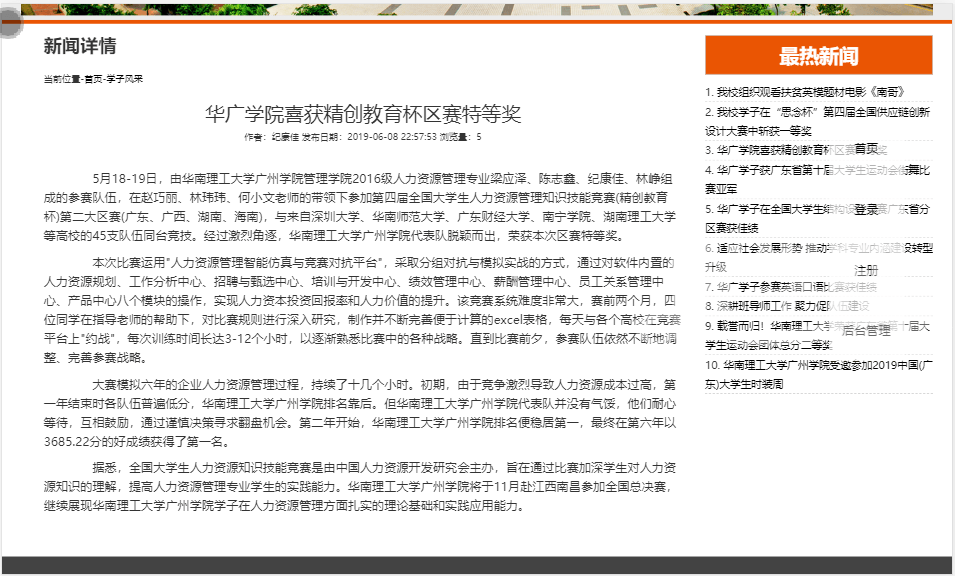The image size is (955, 576).
Task: Click the 新闻详情 page heading
Action: pos(80,46)
